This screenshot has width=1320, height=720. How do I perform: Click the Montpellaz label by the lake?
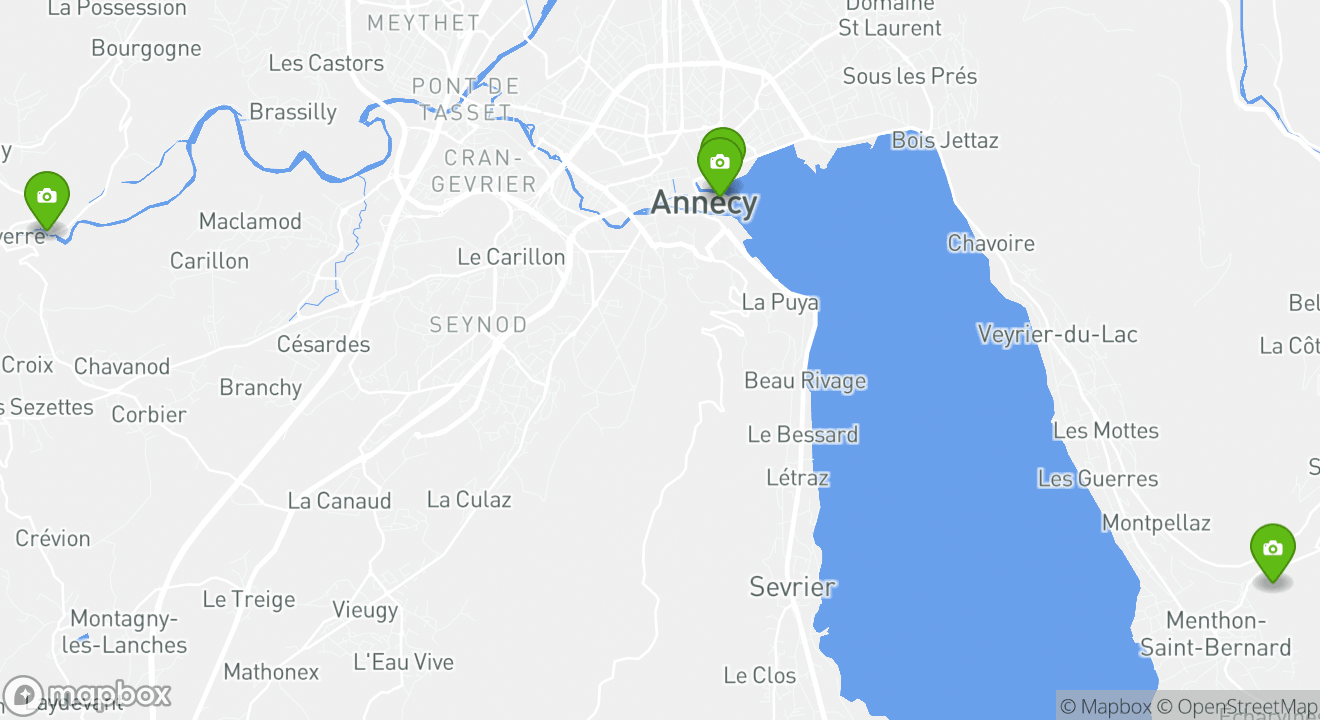(1156, 523)
